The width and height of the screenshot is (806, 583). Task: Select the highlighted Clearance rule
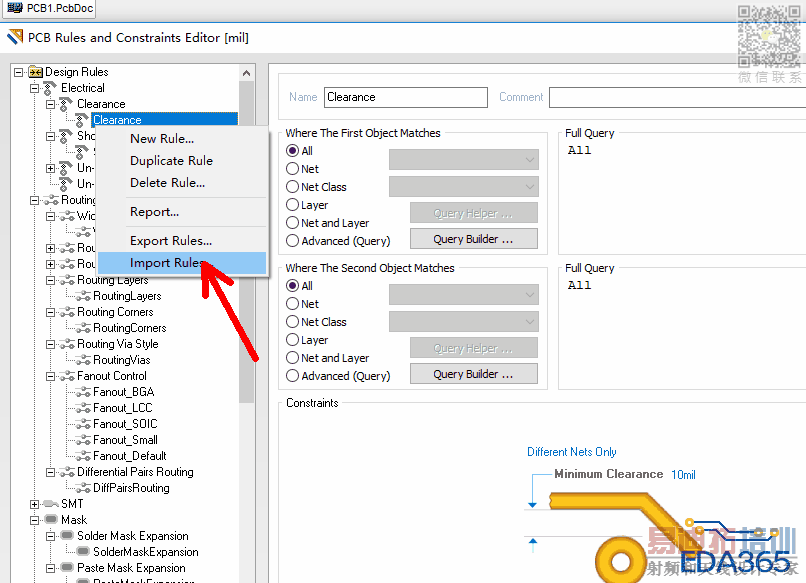coord(164,120)
